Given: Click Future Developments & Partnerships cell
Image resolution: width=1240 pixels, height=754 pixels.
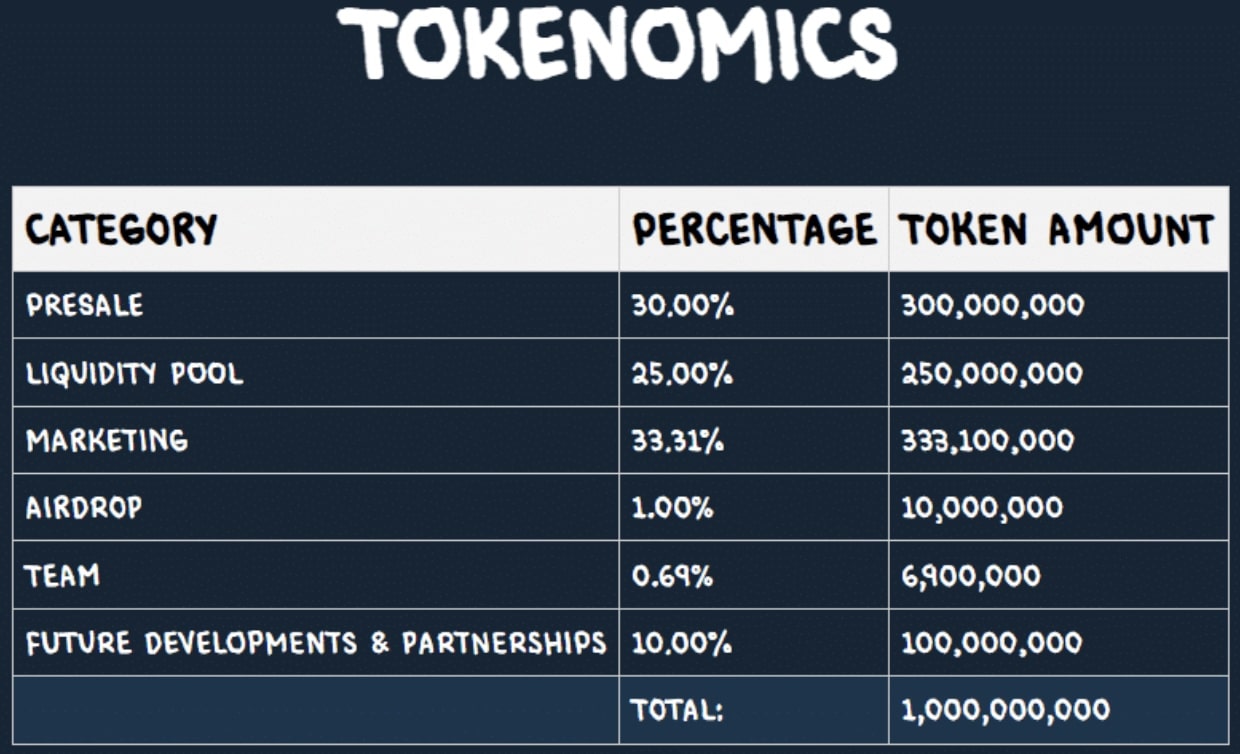Looking at the screenshot, I should pos(316,642).
